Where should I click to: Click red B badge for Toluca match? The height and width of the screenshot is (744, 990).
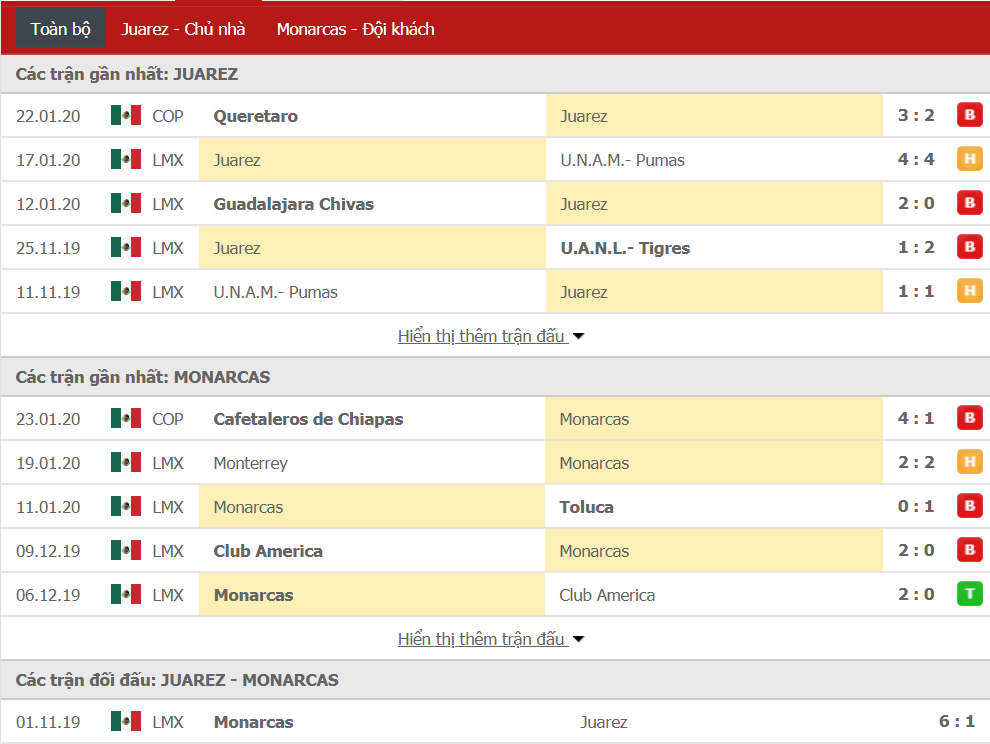point(970,506)
